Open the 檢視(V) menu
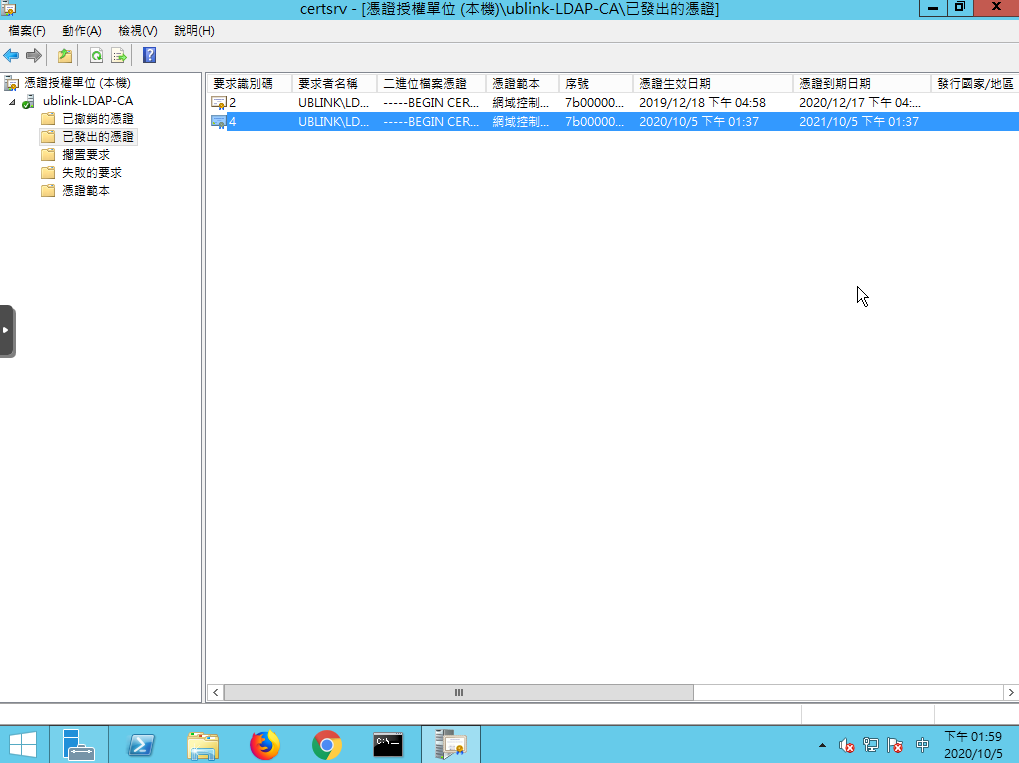The height and width of the screenshot is (763, 1019). 138,31
